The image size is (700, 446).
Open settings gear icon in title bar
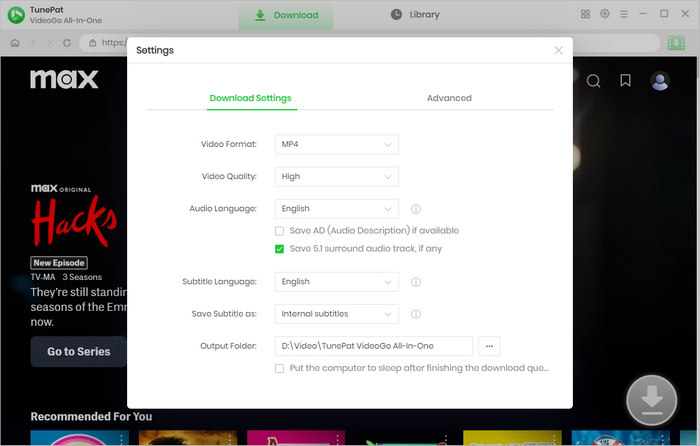click(604, 14)
